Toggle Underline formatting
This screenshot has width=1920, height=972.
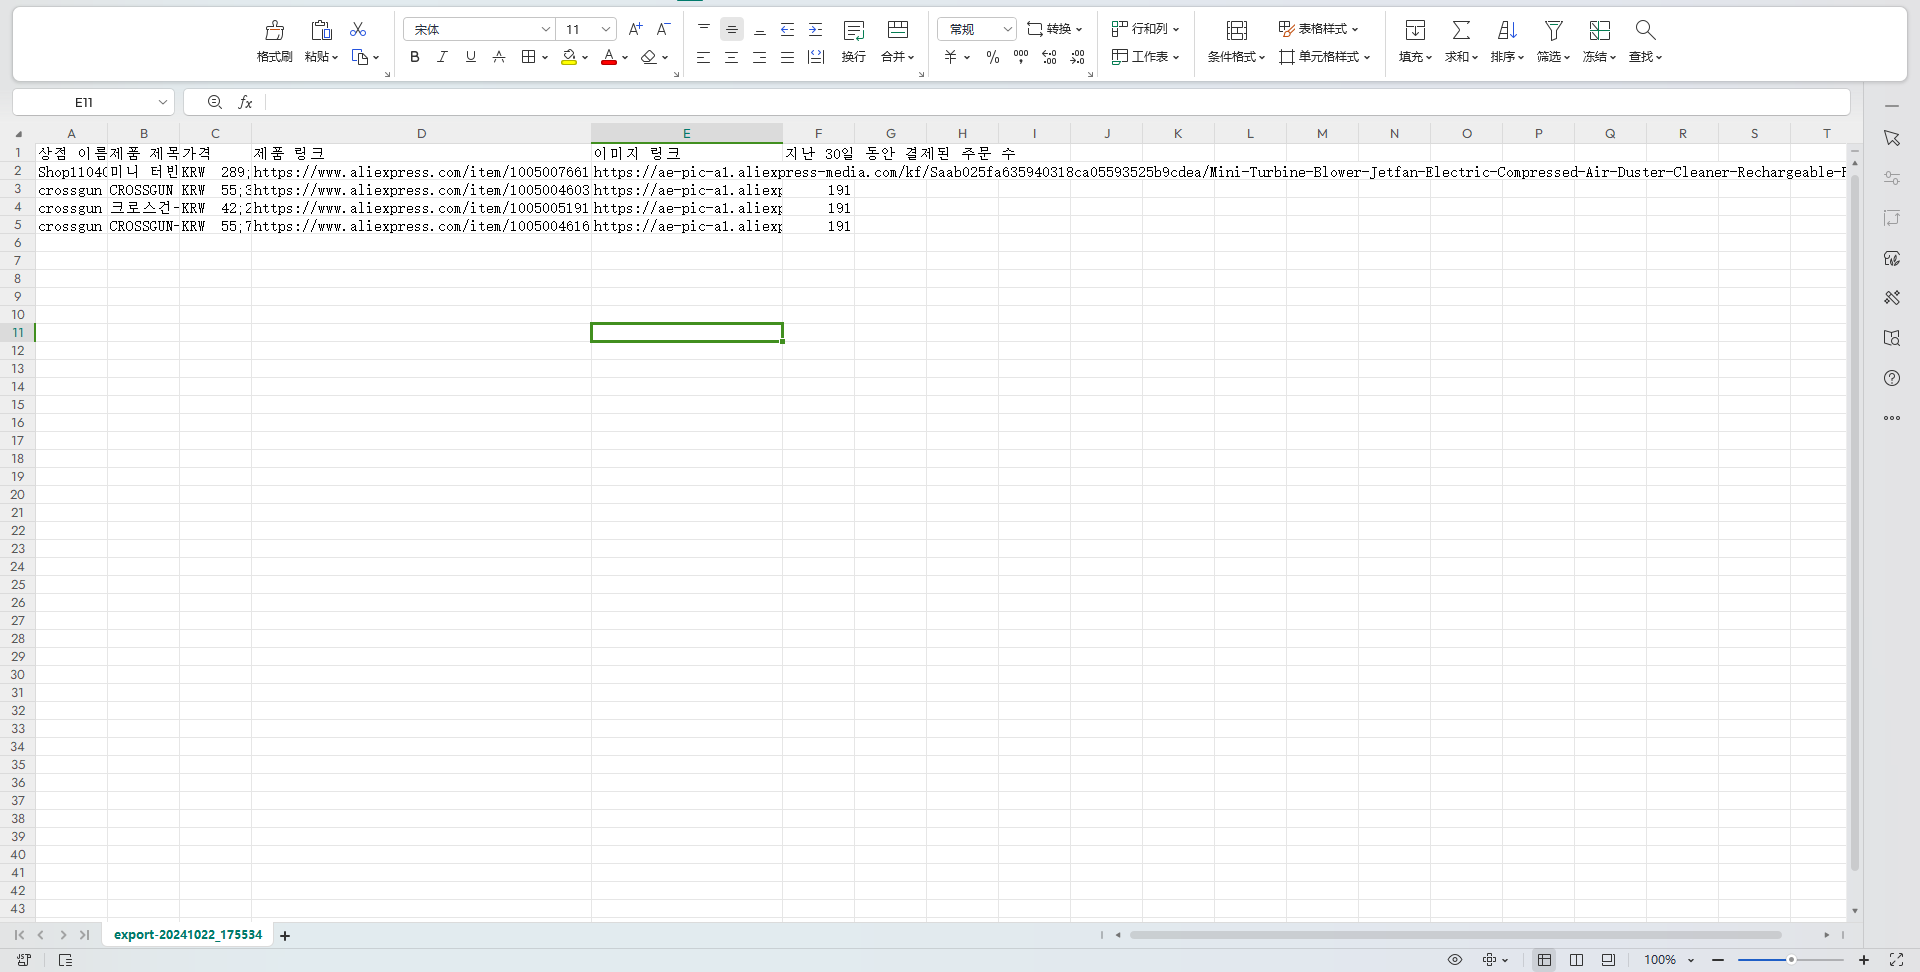[470, 57]
